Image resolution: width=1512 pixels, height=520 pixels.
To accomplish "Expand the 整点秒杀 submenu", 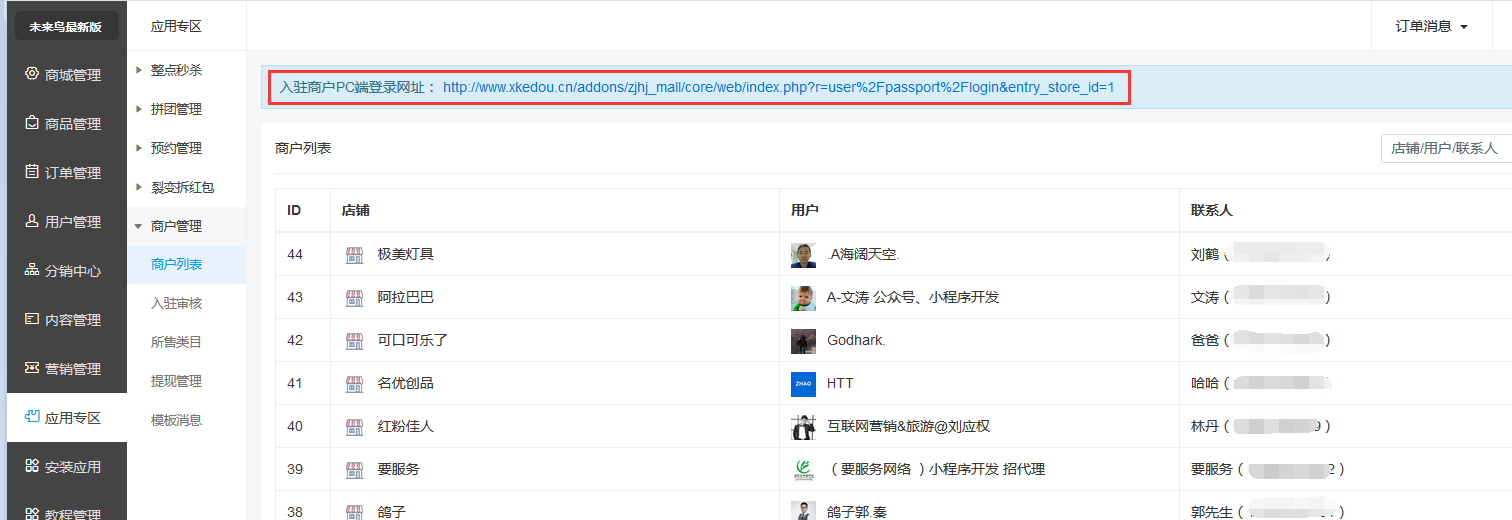I will coord(176,70).
